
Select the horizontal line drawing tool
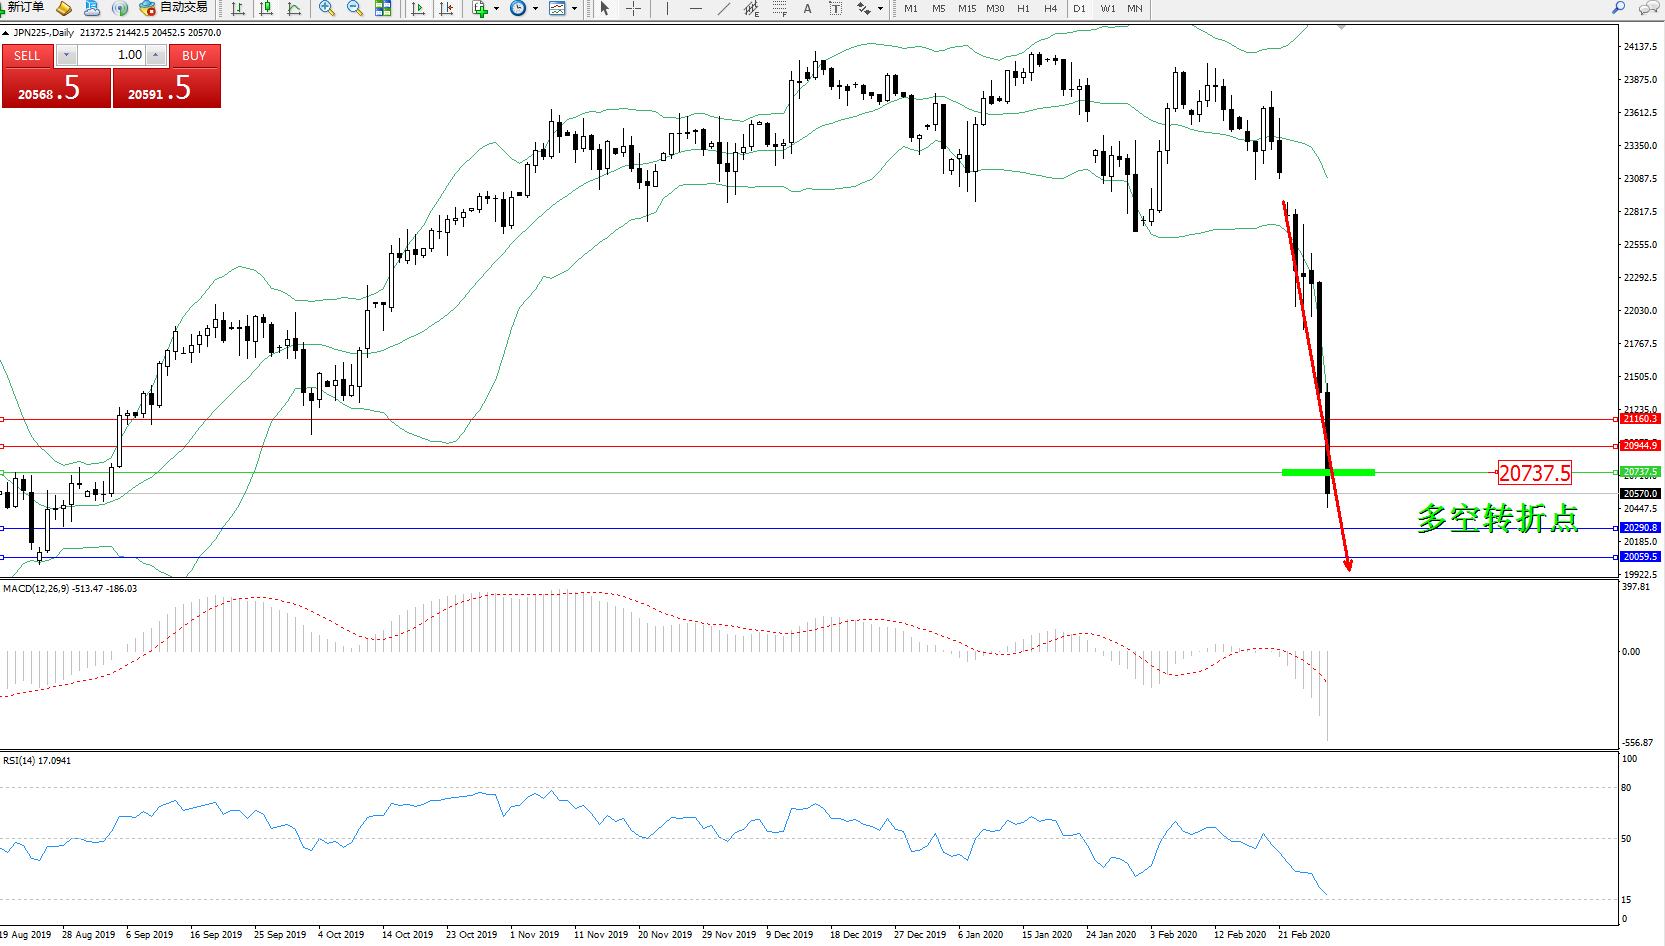click(x=695, y=9)
